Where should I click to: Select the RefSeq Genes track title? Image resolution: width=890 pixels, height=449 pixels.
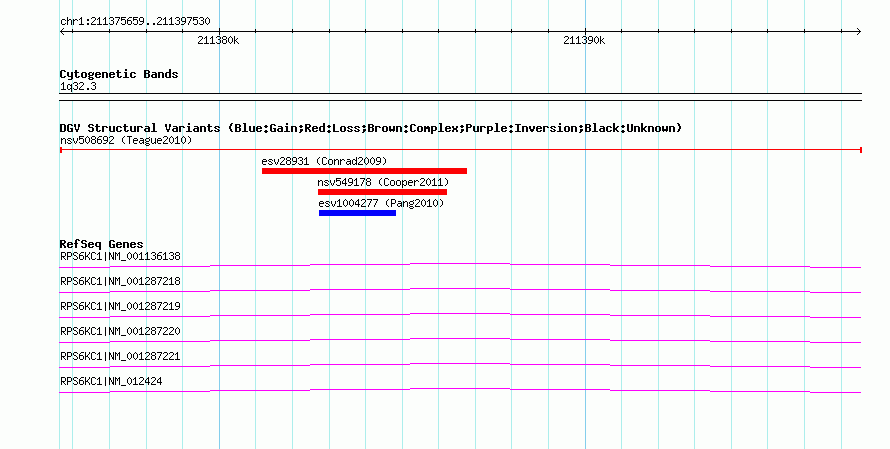pos(102,244)
